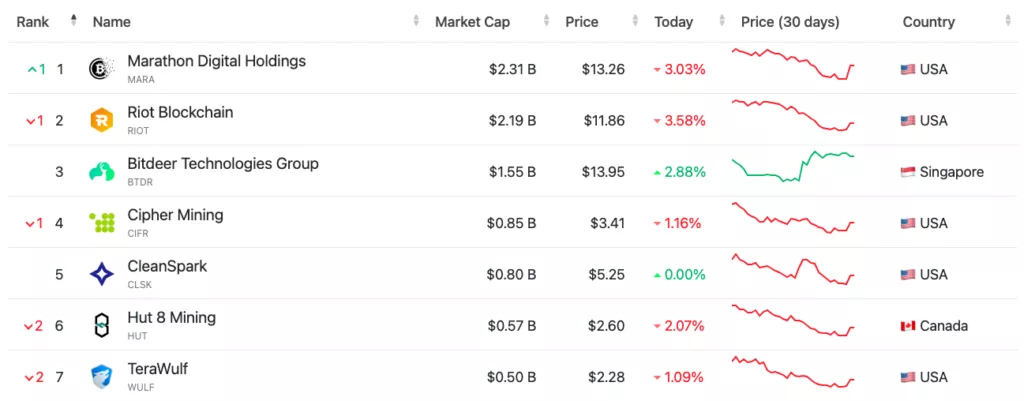The height and width of the screenshot is (401, 1024).
Task: Click the Marathon Digital Holdings logo icon
Action: click(x=101, y=69)
